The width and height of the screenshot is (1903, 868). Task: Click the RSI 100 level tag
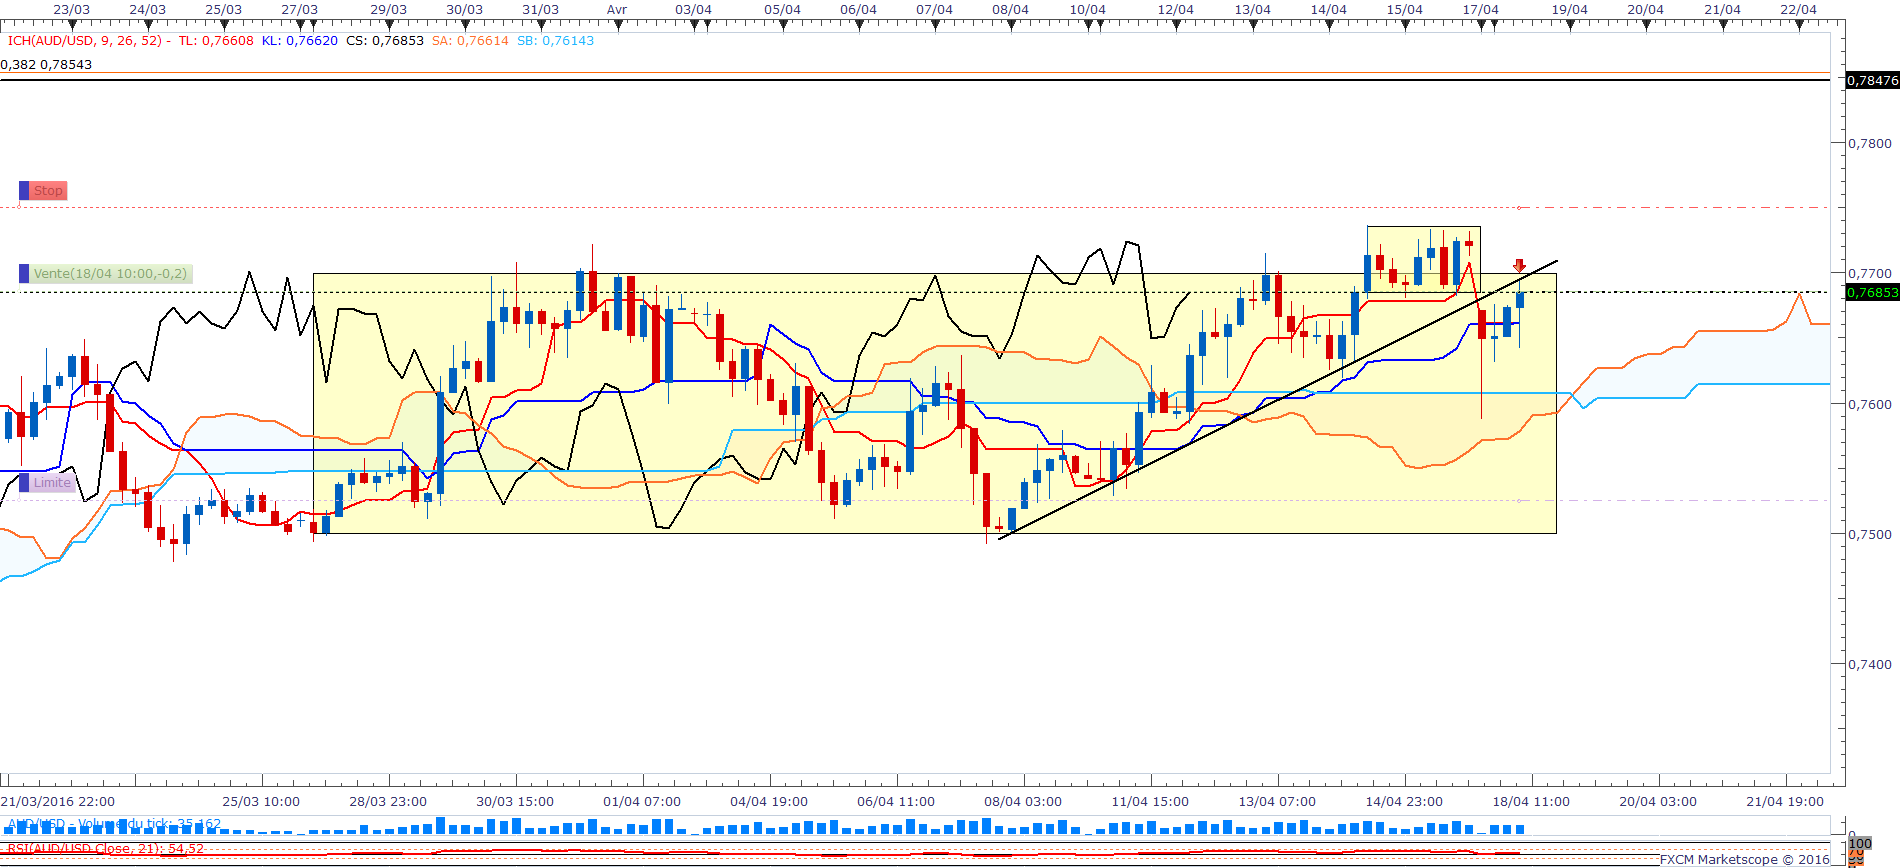pos(1860,844)
